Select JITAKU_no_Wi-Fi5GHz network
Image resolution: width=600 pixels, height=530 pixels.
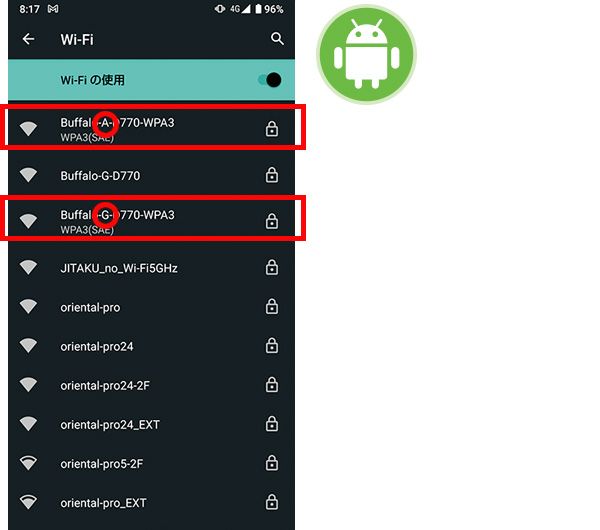(x=152, y=268)
